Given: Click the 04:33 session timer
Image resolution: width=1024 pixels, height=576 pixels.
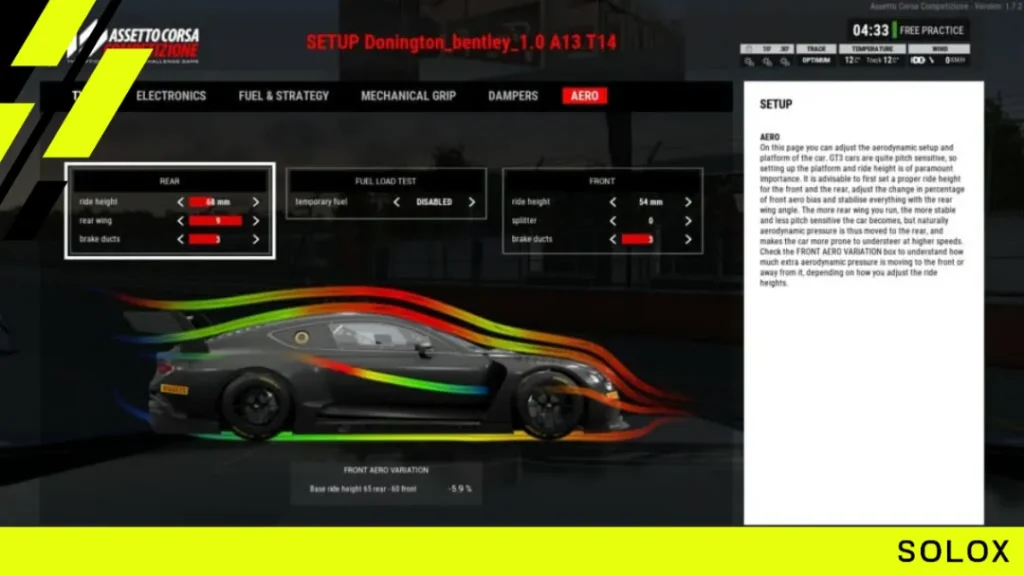Looking at the screenshot, I should point(871,30).
